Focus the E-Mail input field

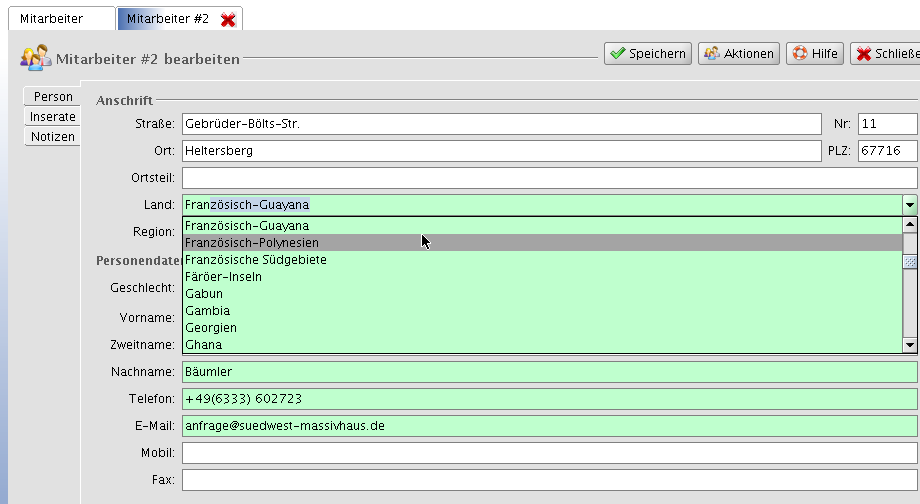click(548, 426)
